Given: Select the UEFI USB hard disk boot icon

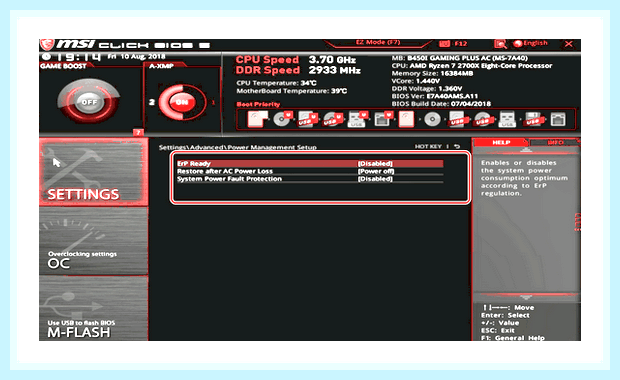Looking at the screenshot, I should [308, 119].
